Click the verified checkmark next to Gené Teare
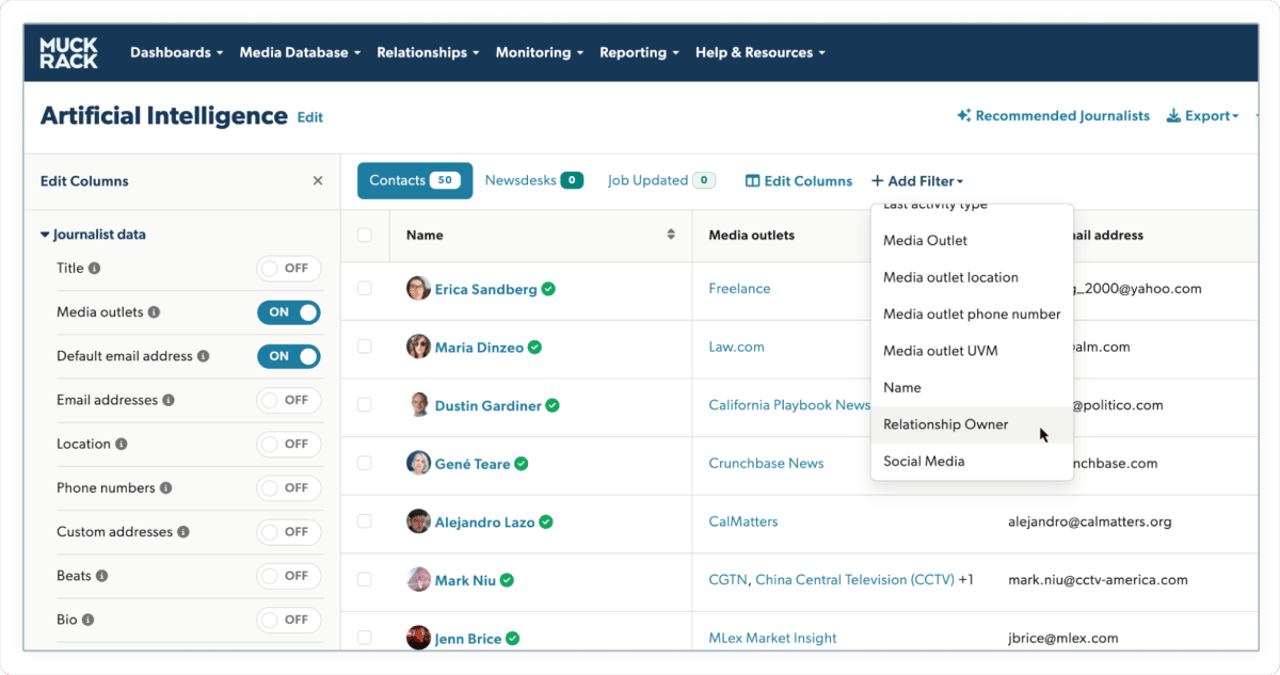1280x675 pixels. 521,464
